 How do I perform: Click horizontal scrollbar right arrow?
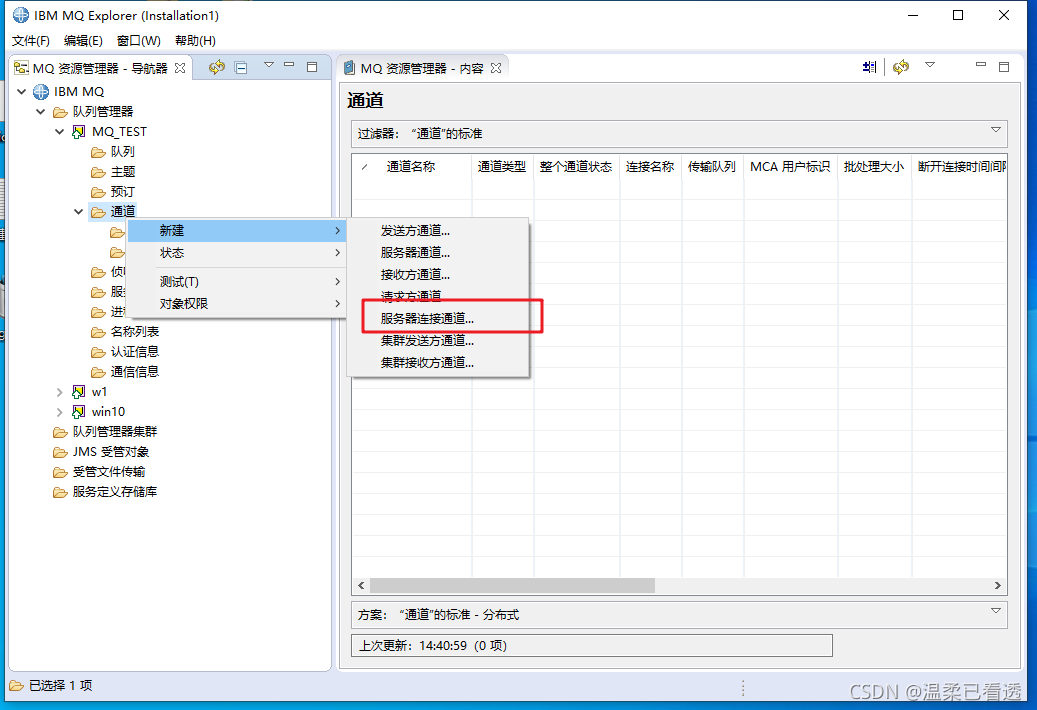(998, 586)
